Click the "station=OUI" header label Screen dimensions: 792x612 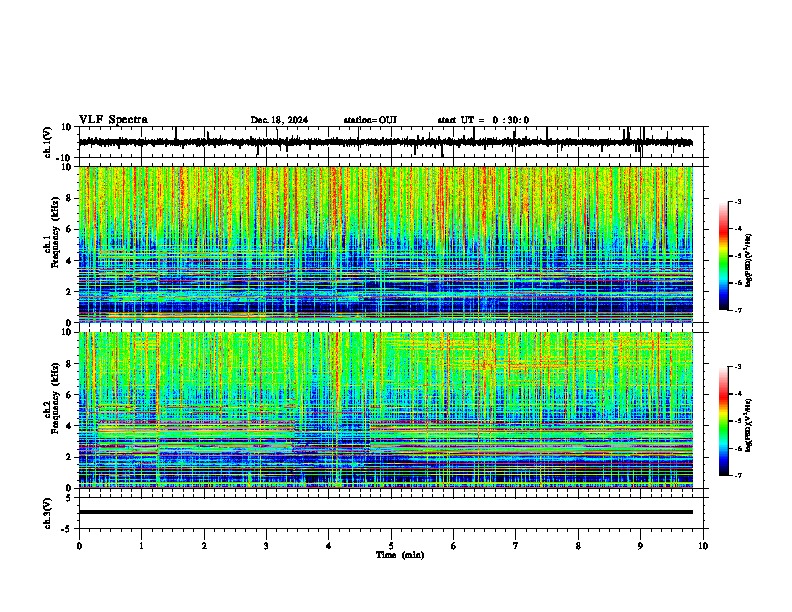coord(370,120)
